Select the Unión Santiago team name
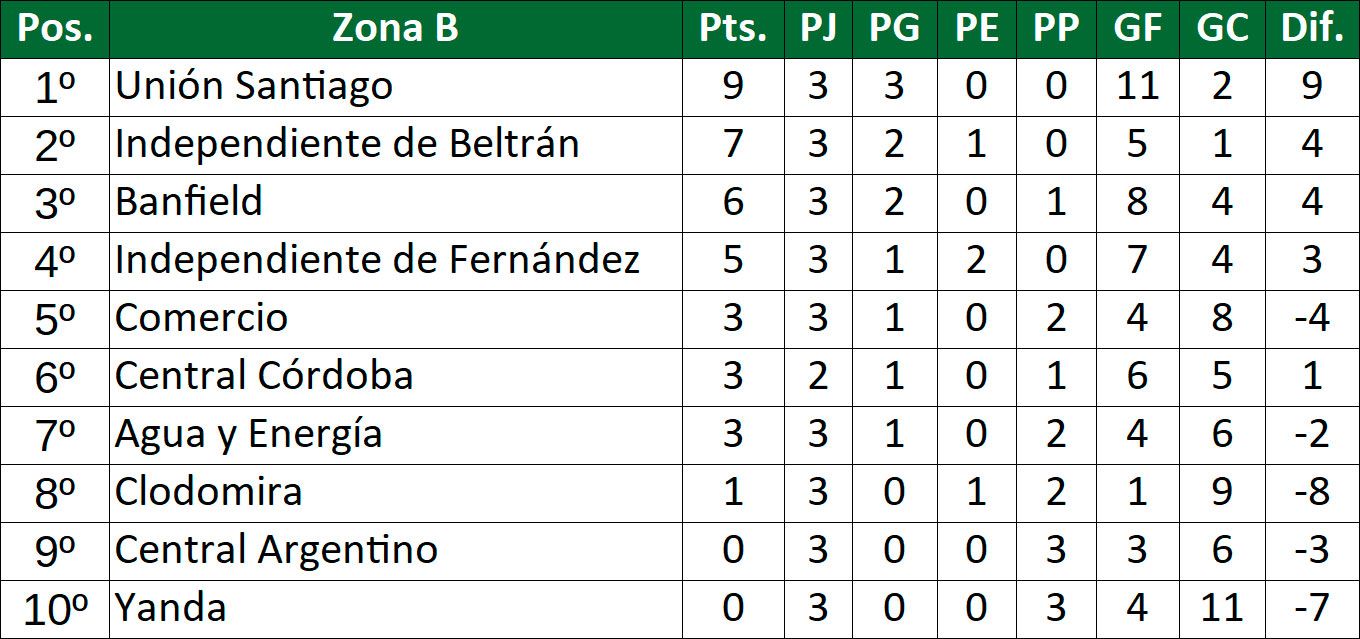Image resolution: width=1360 pixels, height=639 pixels. click(x=254, y=87)
